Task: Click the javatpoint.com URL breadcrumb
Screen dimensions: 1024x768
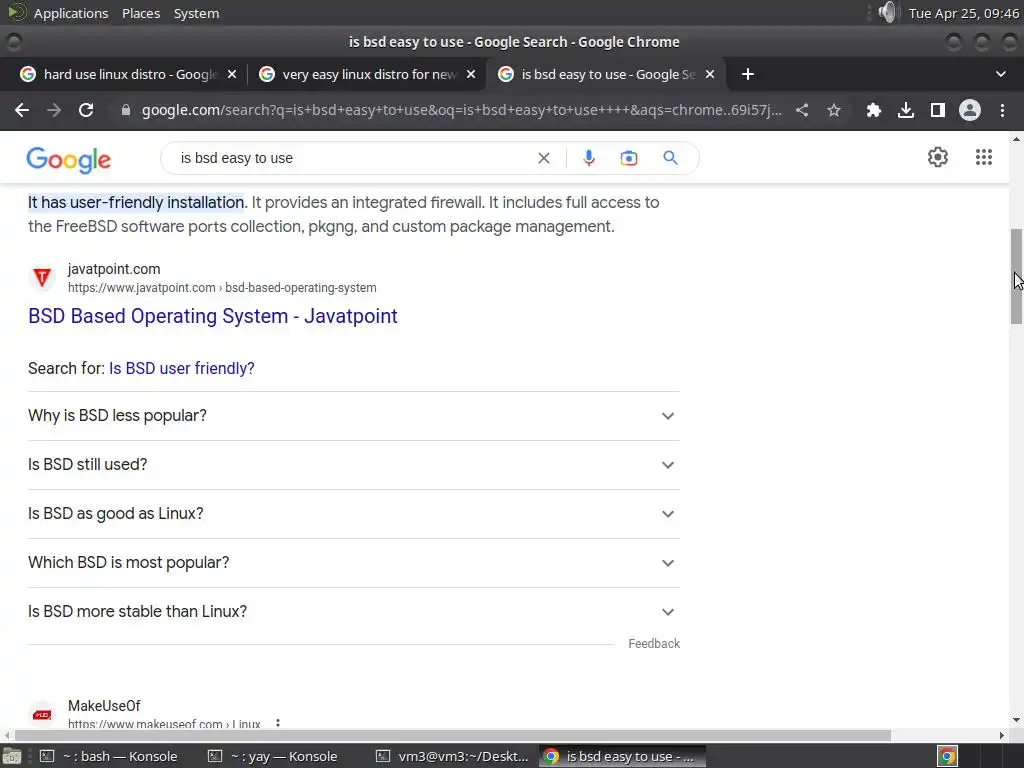Action: pyautogui.click(x=222, y=287)
